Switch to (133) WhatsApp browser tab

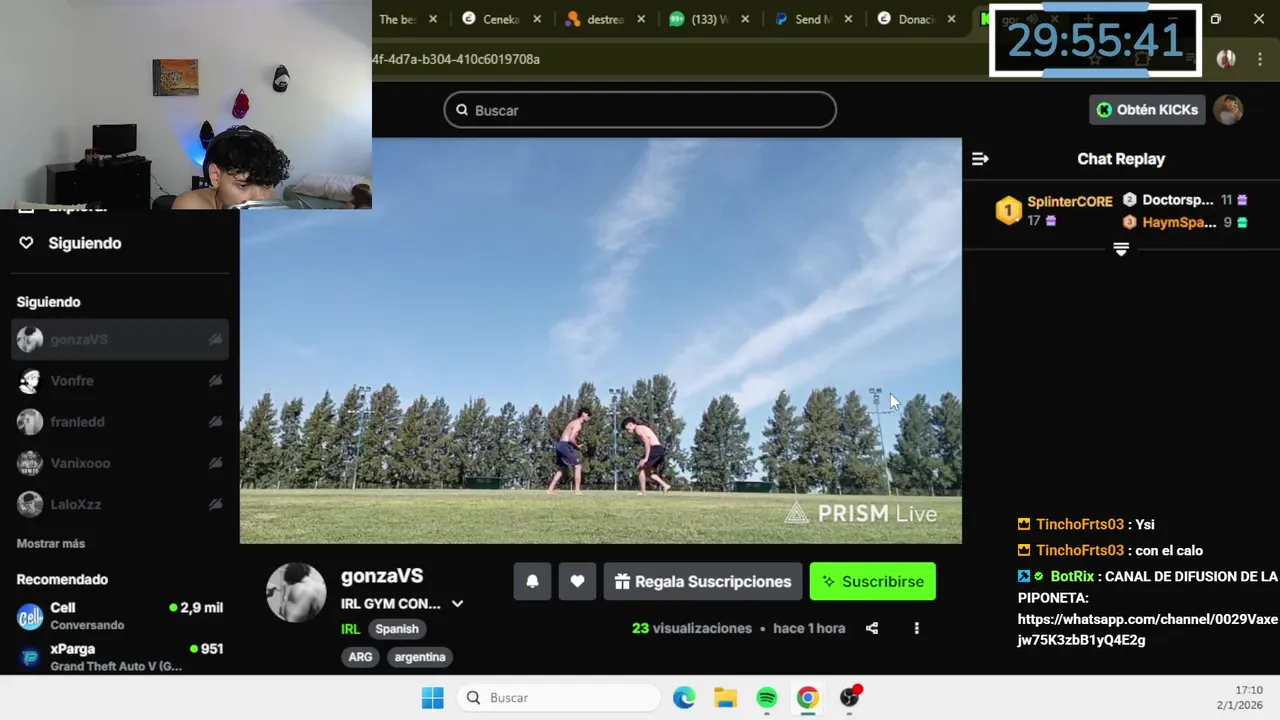[x=709, y=19]
